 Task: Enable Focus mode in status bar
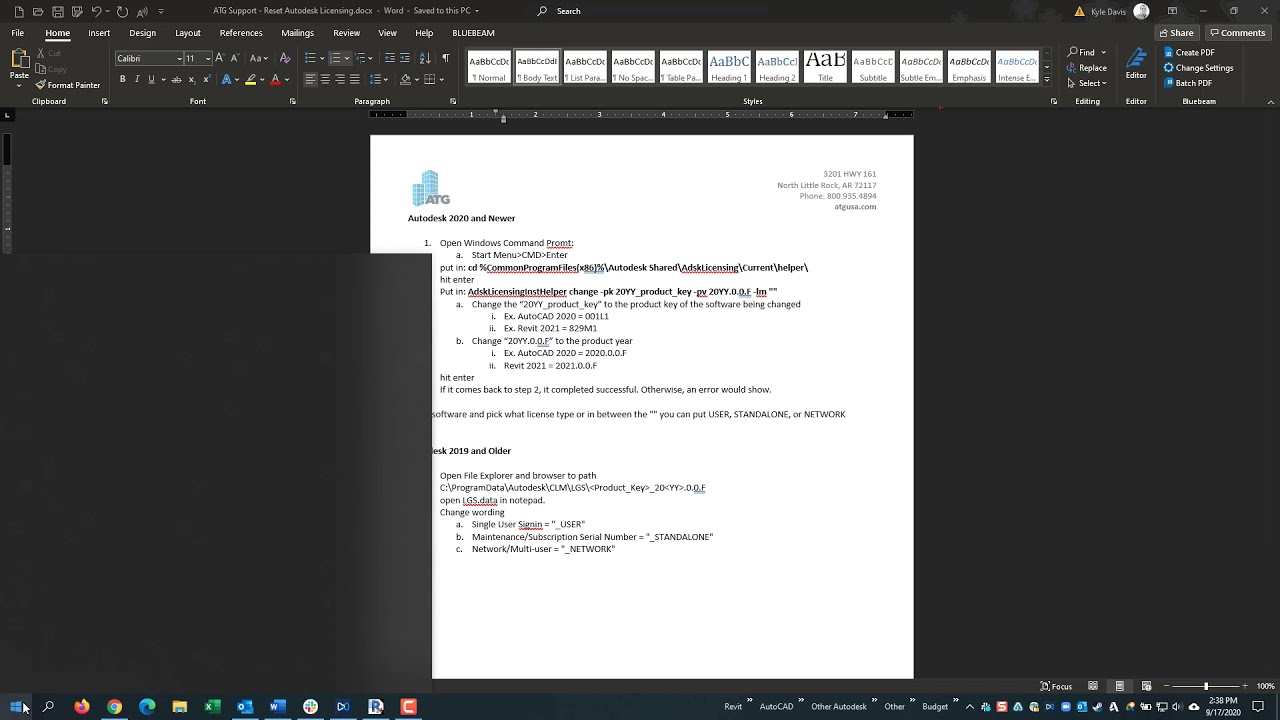[1056, 686]
